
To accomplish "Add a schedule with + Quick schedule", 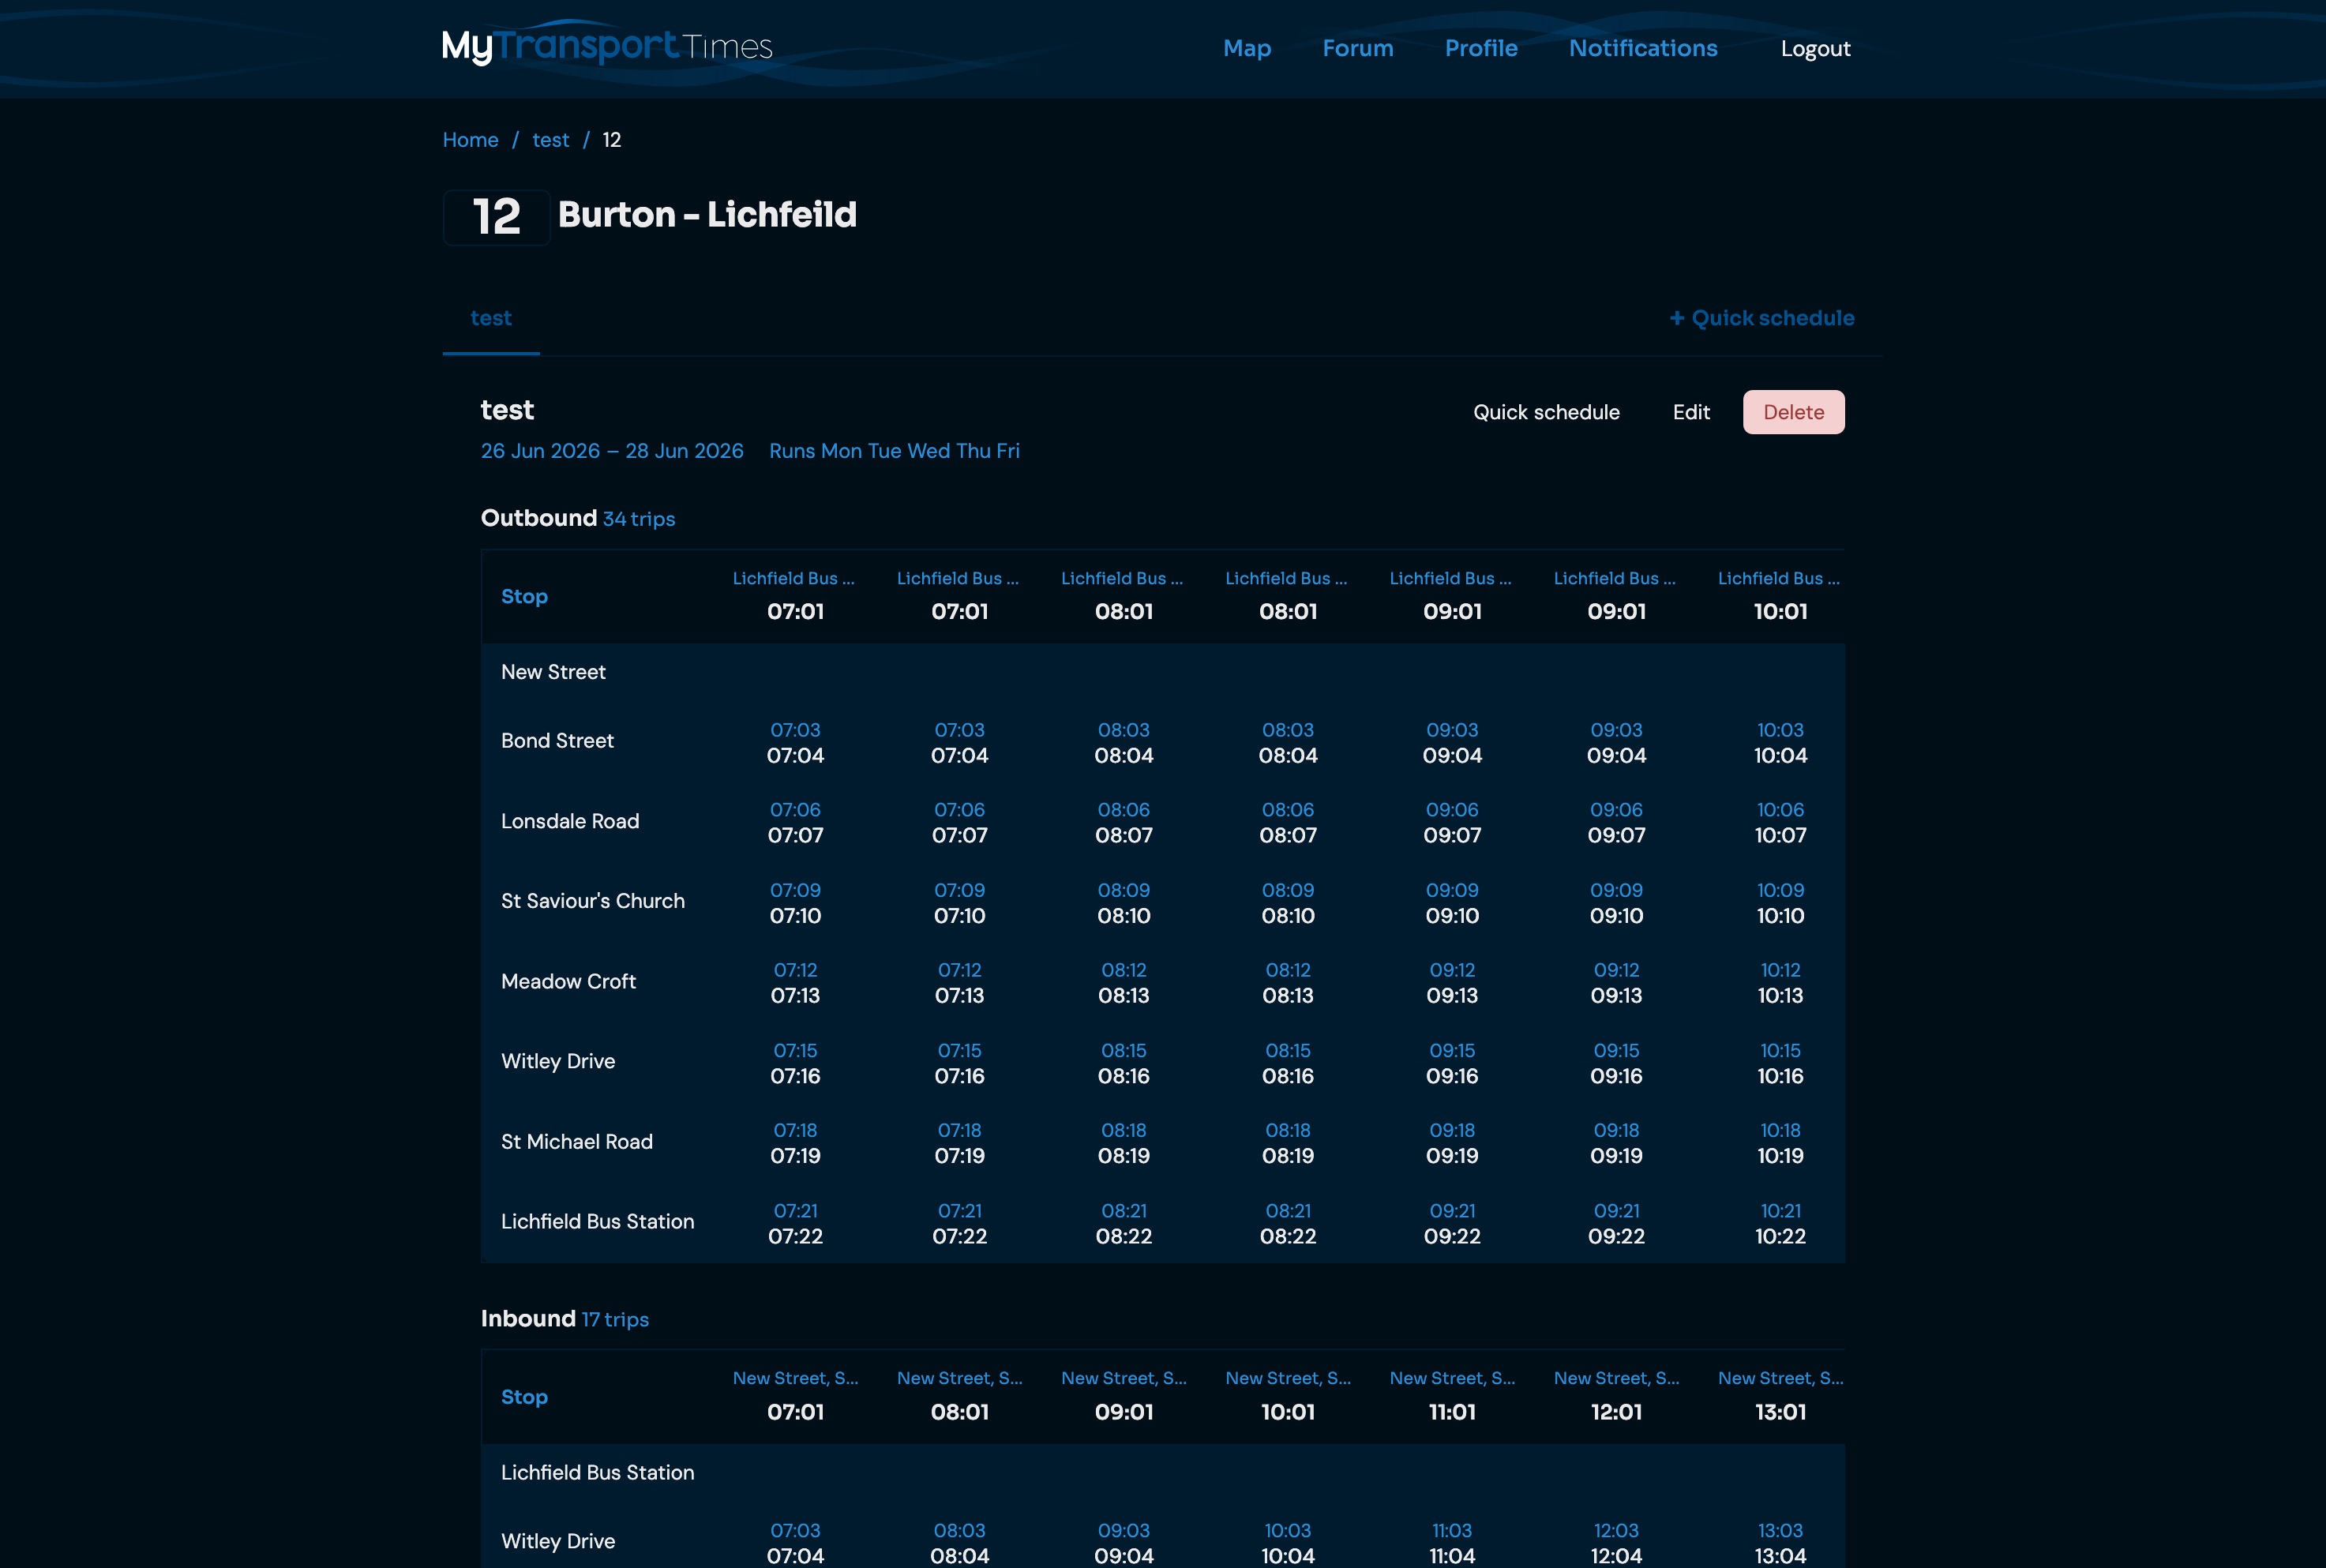I will coord(1762,318).
